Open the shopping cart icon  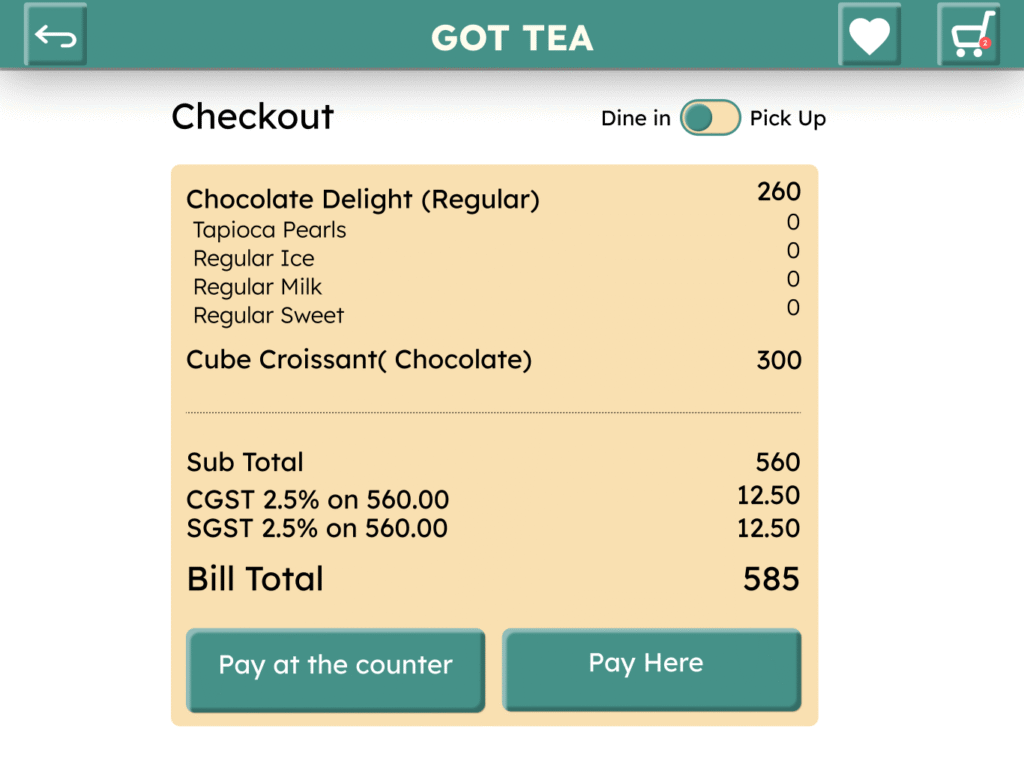968,36
